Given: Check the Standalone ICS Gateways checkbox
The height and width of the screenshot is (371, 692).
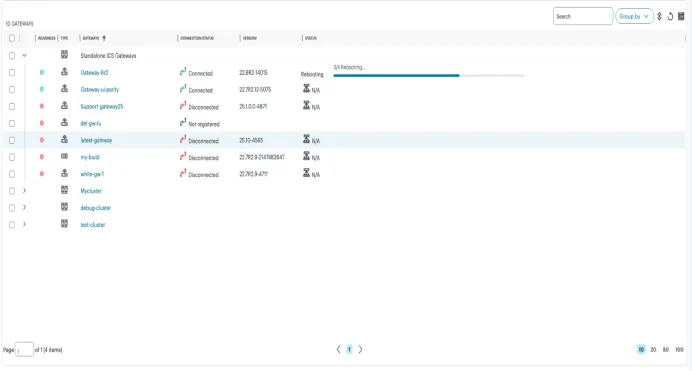Looking at the screenshot, I should pyautogui.click(x=12, y=56).
